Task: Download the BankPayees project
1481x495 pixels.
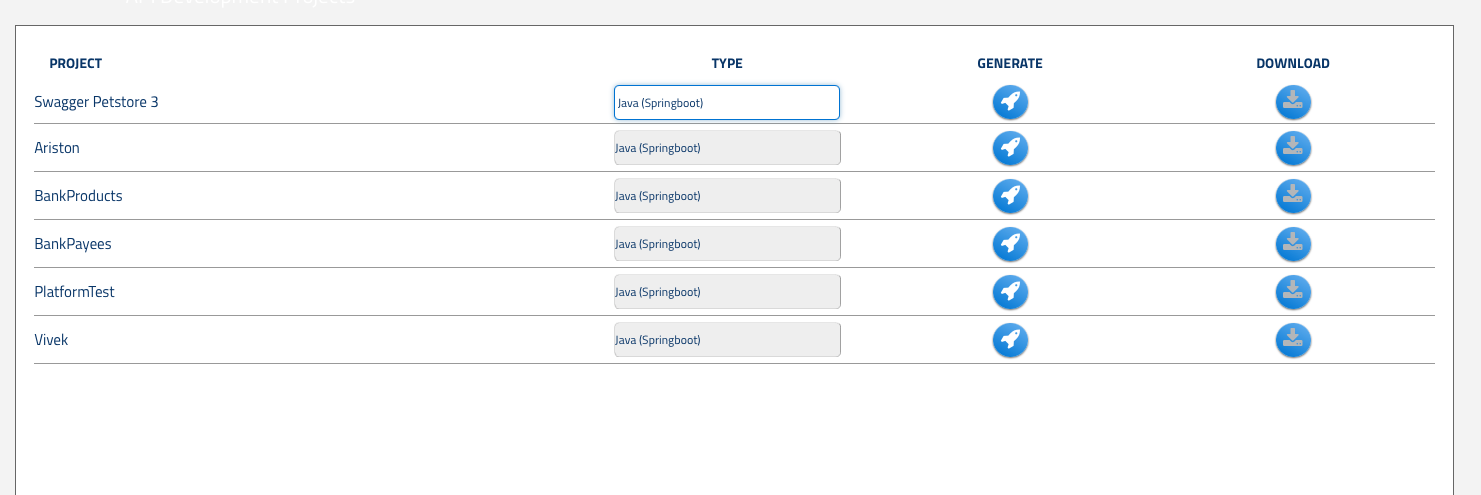Action: coord(1293,244)
